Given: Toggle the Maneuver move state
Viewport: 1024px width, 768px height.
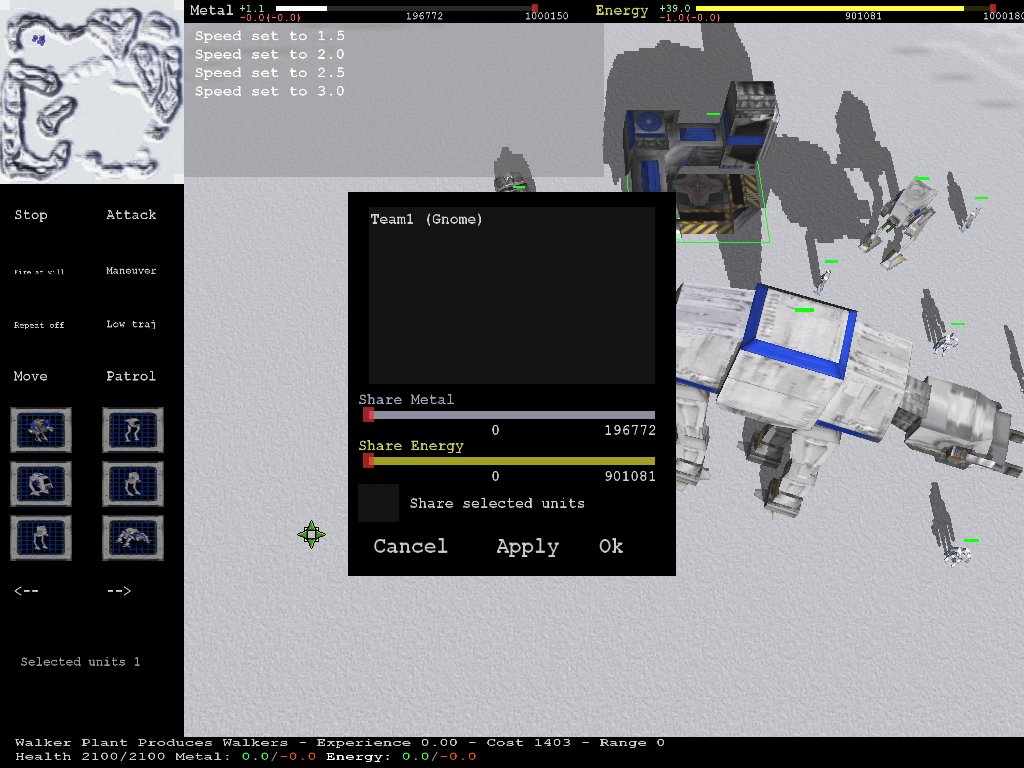Looking at the screenshot, I should point(131,270).
